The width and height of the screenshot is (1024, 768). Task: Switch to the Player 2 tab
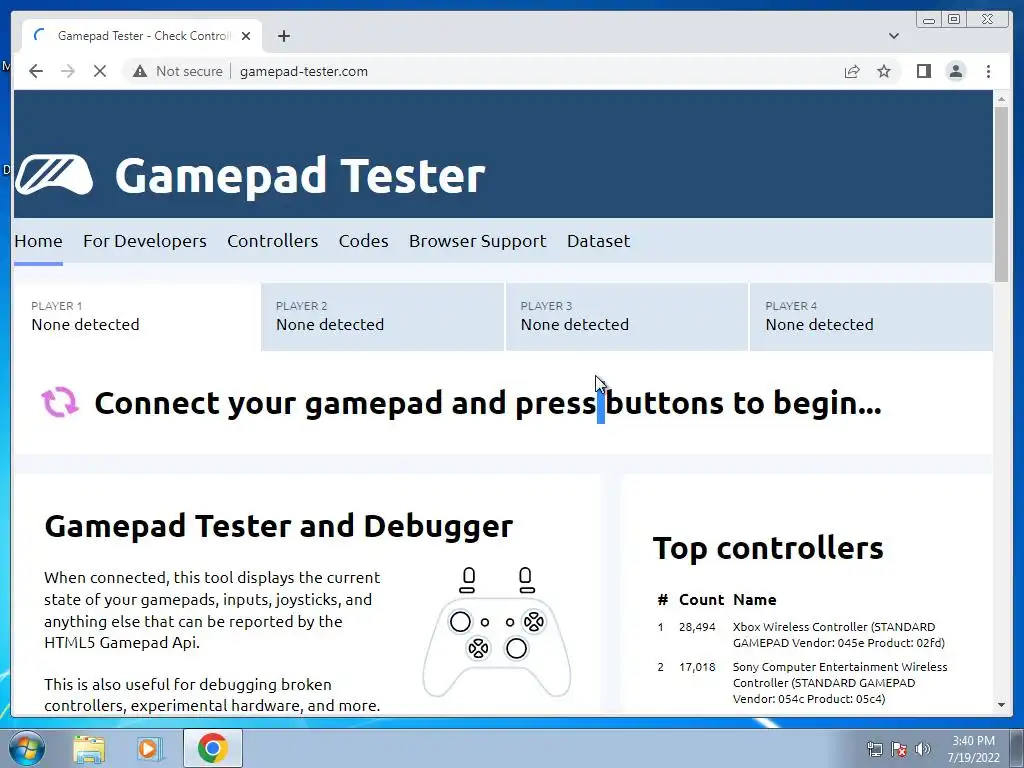[383, 317]
